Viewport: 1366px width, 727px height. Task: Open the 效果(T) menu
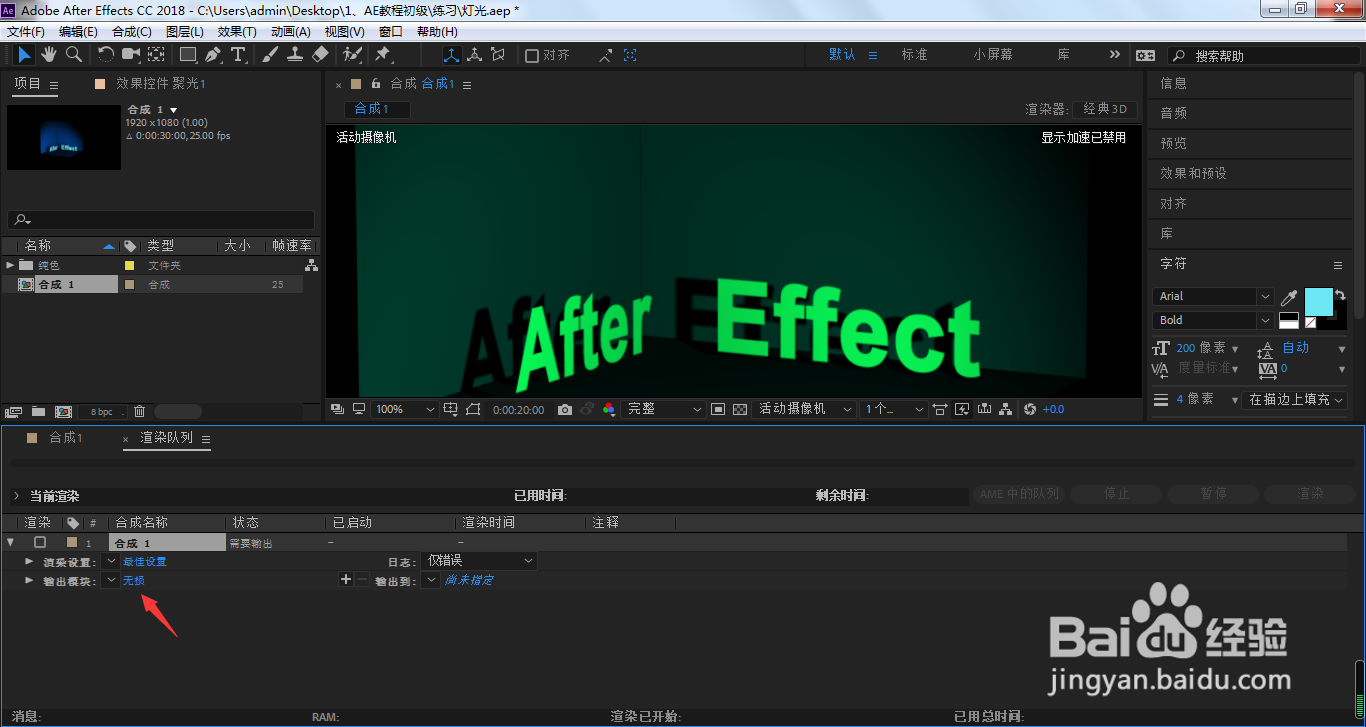point(237,32)
